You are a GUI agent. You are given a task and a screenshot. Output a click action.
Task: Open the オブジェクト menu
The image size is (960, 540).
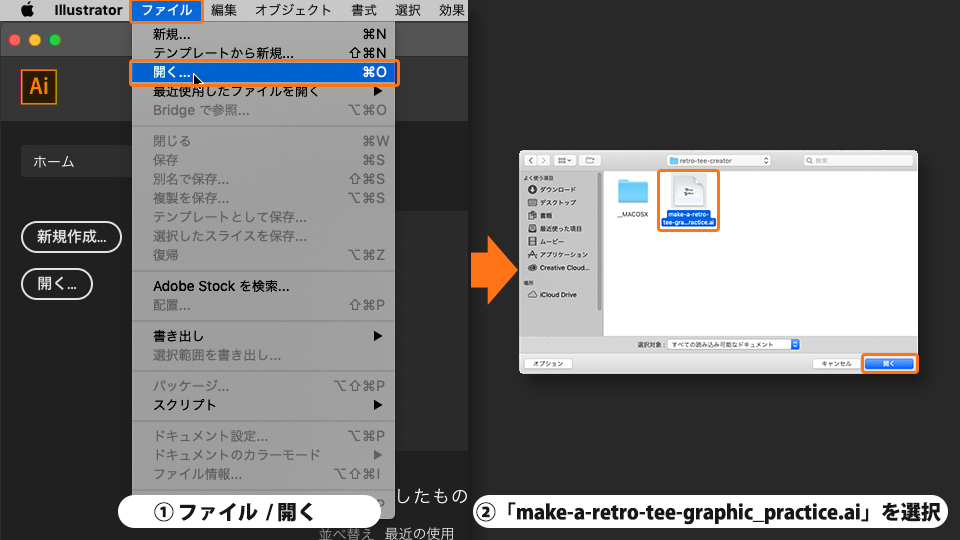[293, 10]
